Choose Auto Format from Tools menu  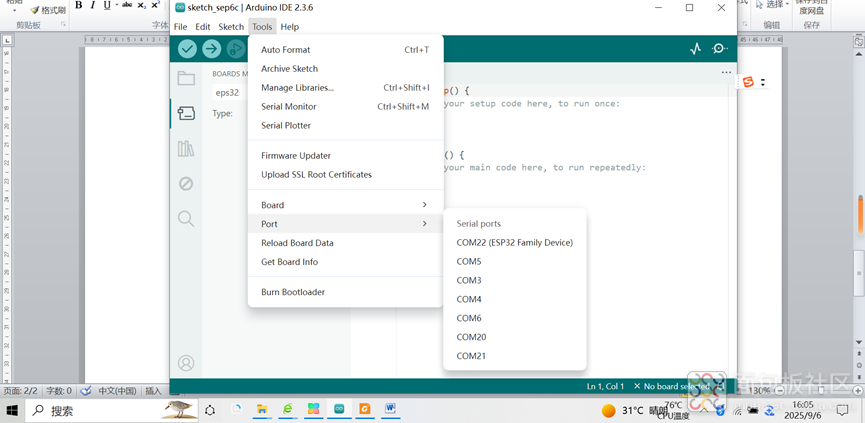coord(286,50)
